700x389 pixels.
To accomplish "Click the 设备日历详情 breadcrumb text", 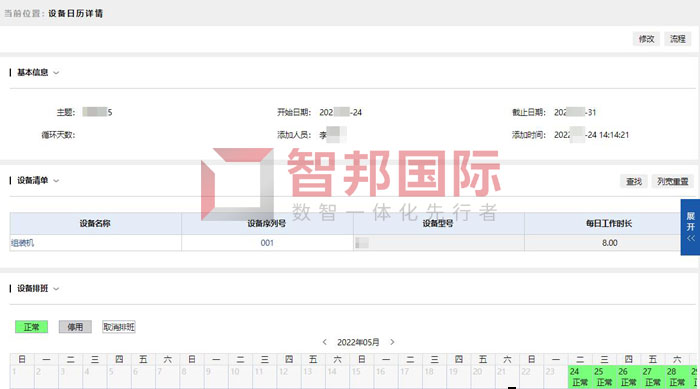I will pos(75,13).
